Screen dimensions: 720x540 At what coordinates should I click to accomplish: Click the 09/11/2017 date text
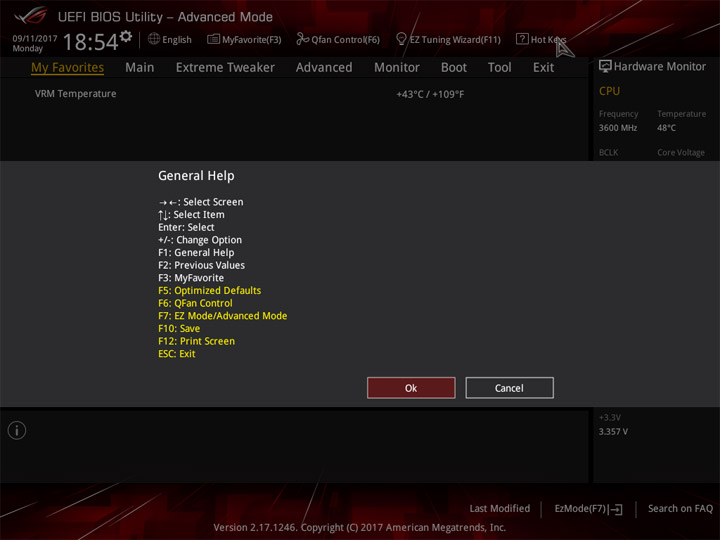coord(35,39)
